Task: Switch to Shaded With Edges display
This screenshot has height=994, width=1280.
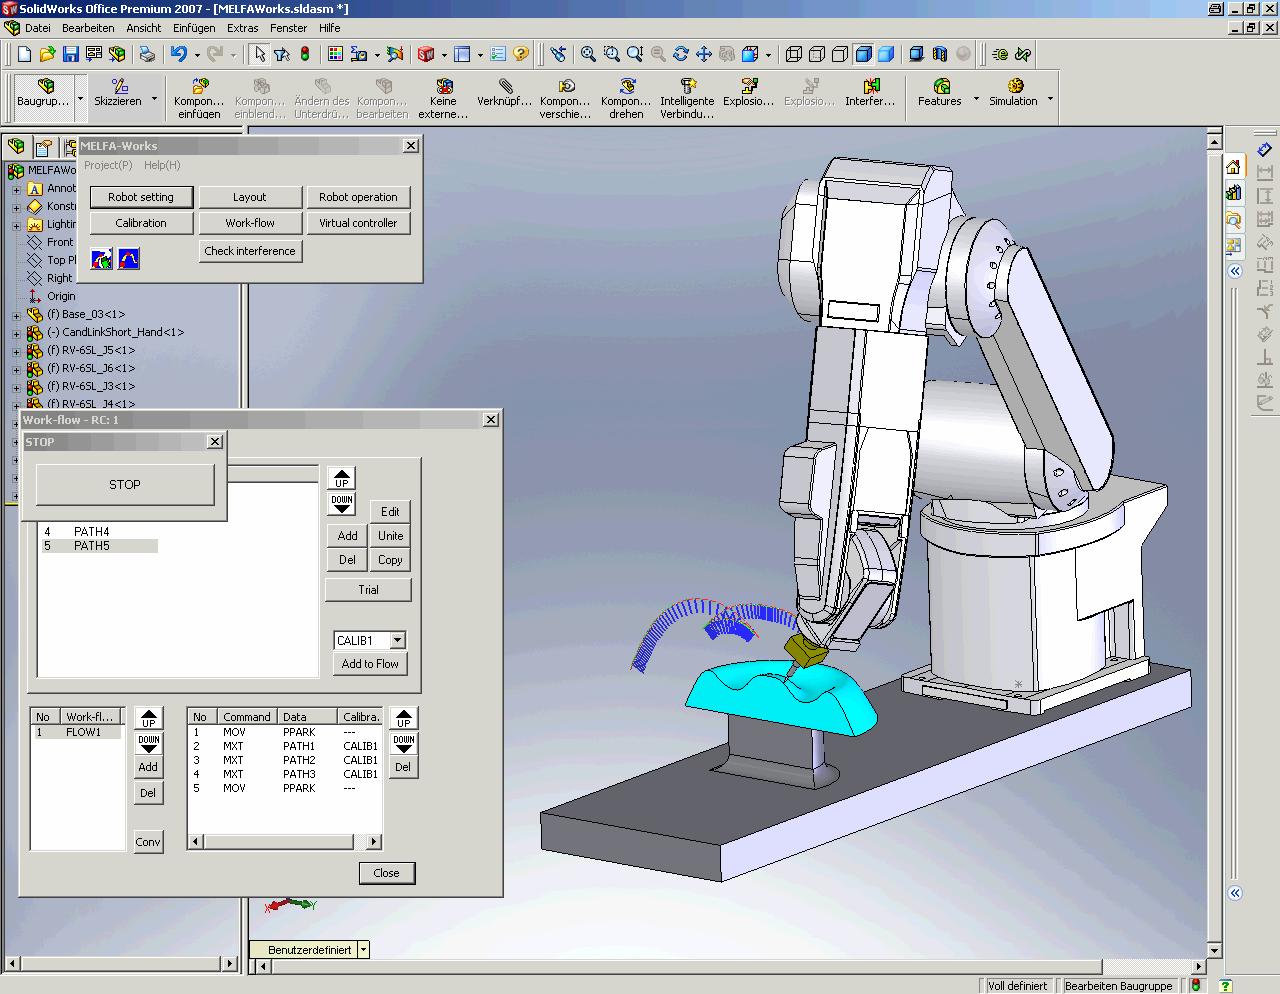Action: pos(863,54)
